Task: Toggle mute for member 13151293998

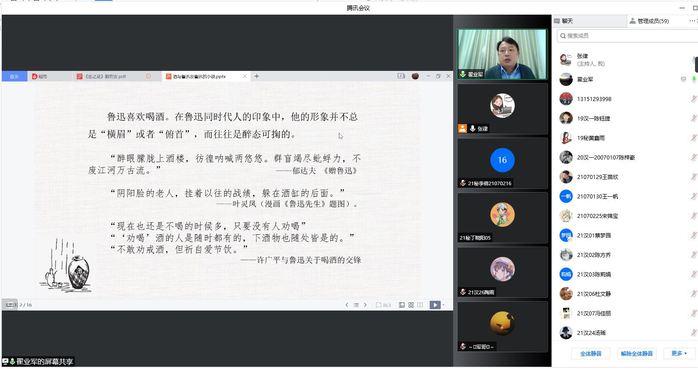Action: tap(694, 99)
